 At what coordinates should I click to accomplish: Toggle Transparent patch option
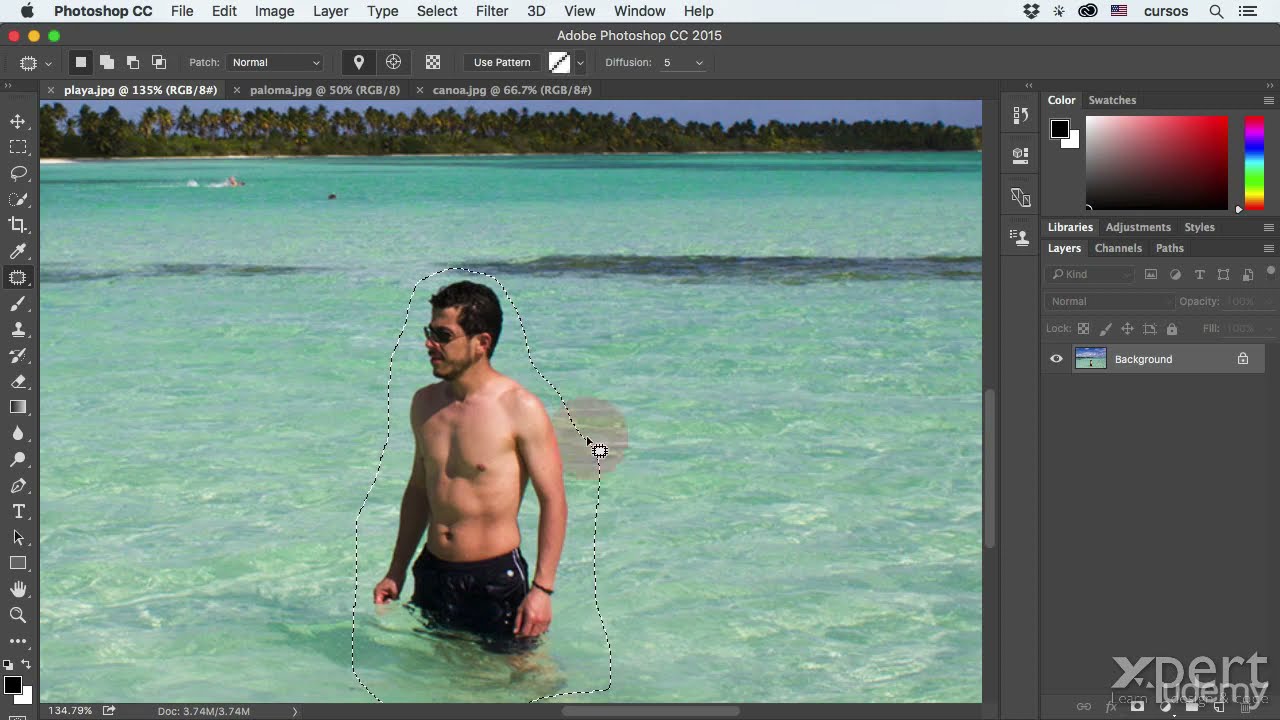433,62
